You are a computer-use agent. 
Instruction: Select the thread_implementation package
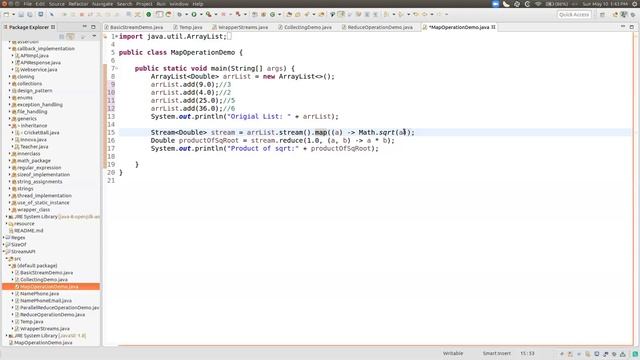(x=44, y=196)
